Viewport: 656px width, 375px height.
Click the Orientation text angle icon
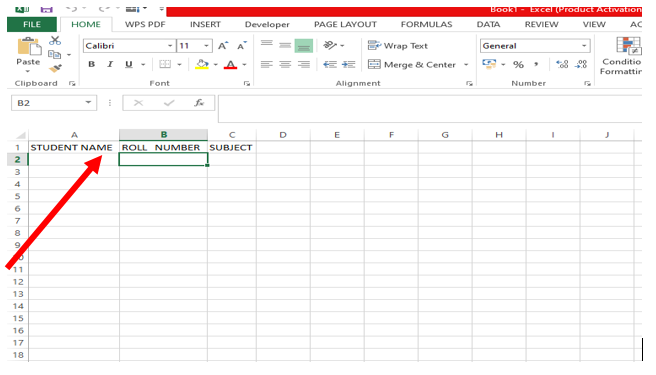point(330,45)
